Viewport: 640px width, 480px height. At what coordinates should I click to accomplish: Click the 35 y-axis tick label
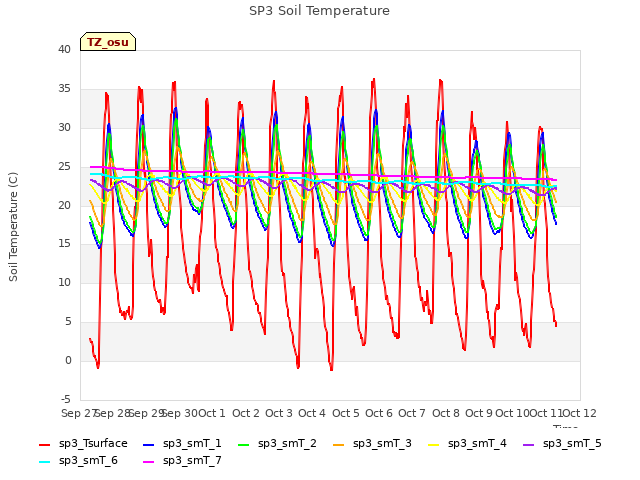pos(64,89)
